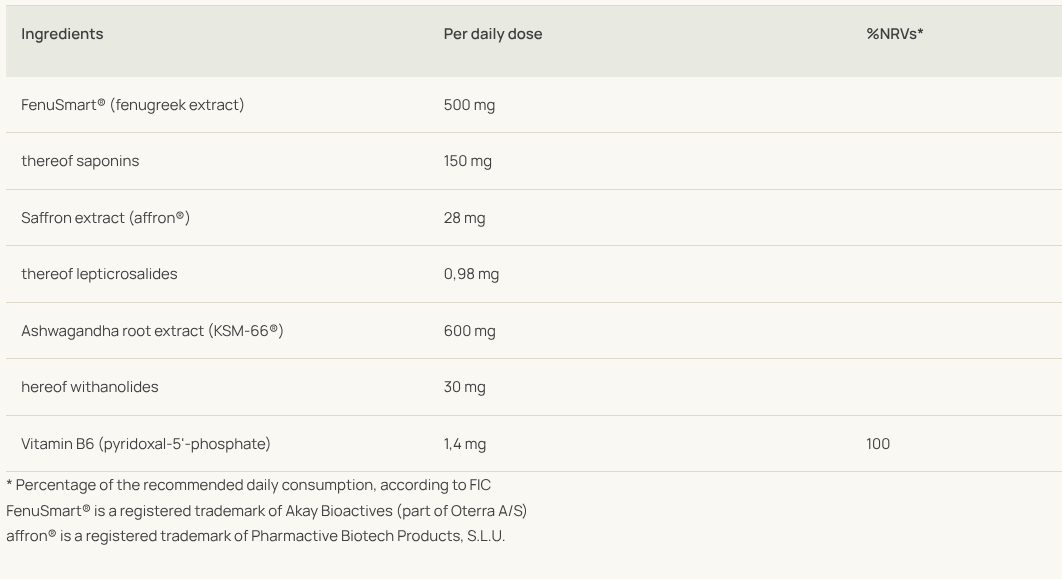The height and width of the screenshot is (579, 1062).
Task: Select the Ashwagandha root extract cell
Action: pyautogui.click(x=152, y=331)
